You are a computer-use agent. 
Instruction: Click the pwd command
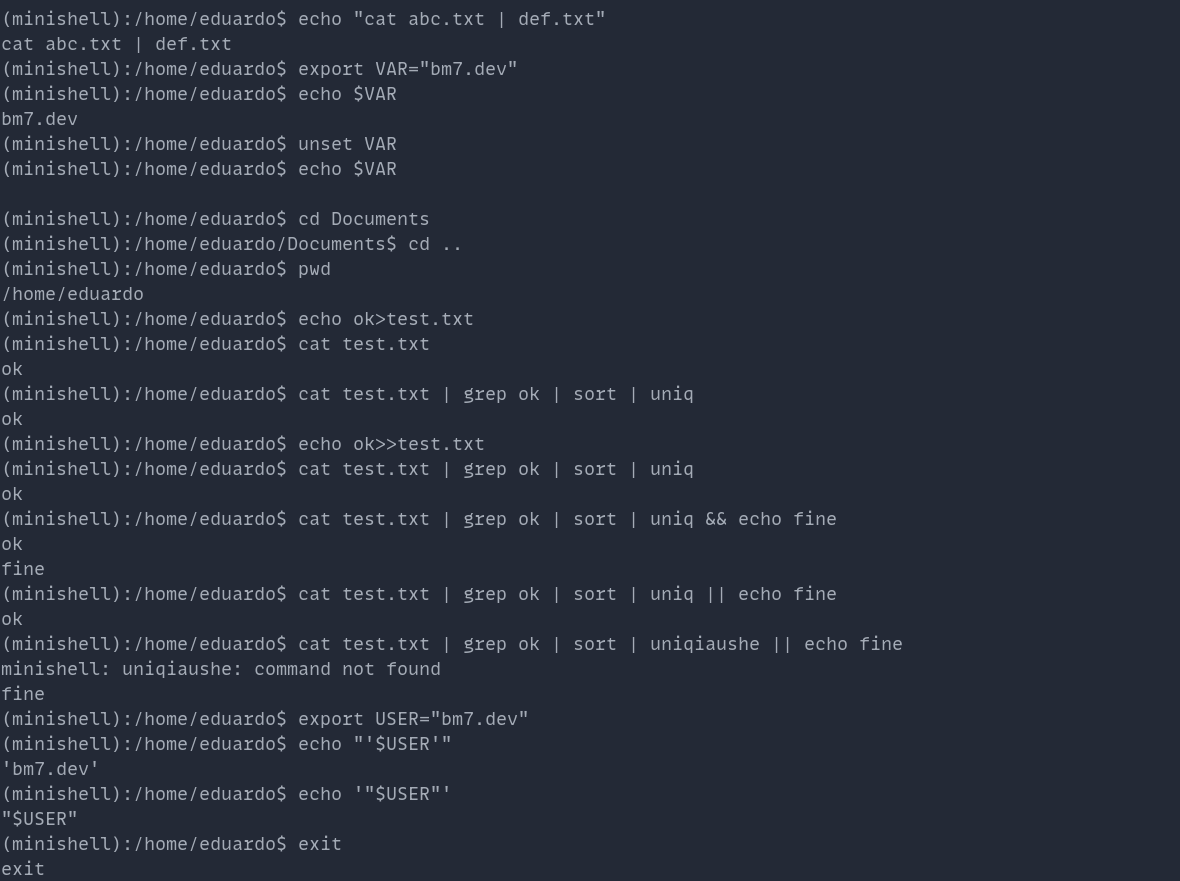pos(315,269)
